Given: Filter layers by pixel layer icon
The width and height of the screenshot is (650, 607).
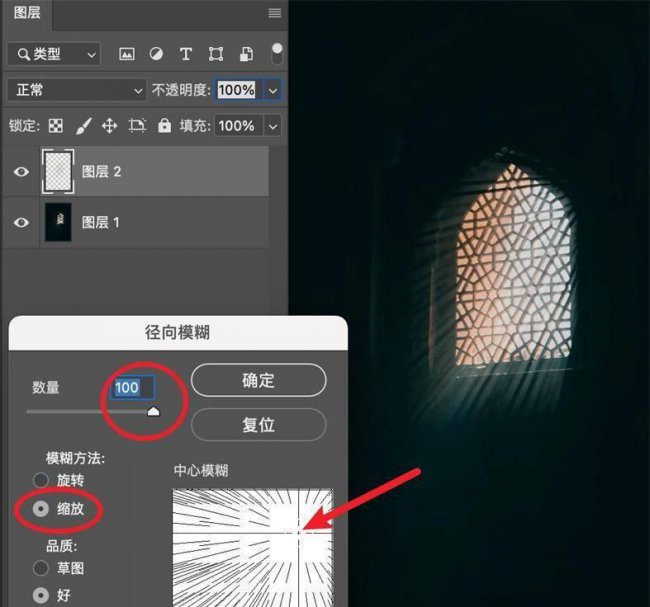Looking at the screenshot, I should [126, 54].
